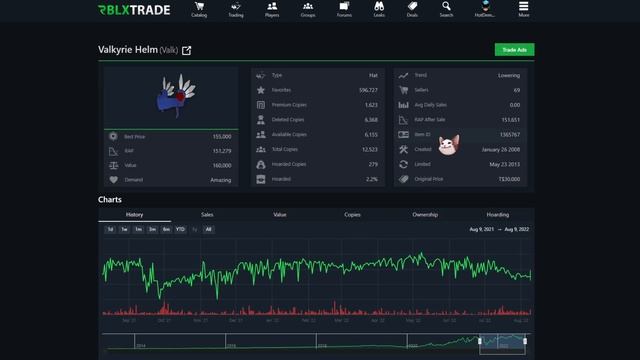Screen dimensions: 640x360
Task: Click the Limited refresh-arrows icon
Action: (x=403, y=164)
